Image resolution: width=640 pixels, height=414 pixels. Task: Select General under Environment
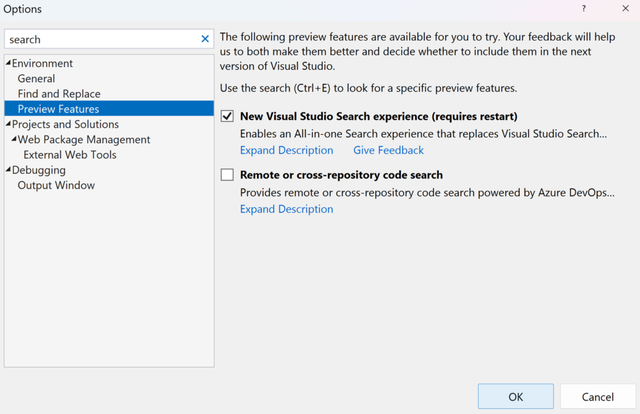pos(36,78)
